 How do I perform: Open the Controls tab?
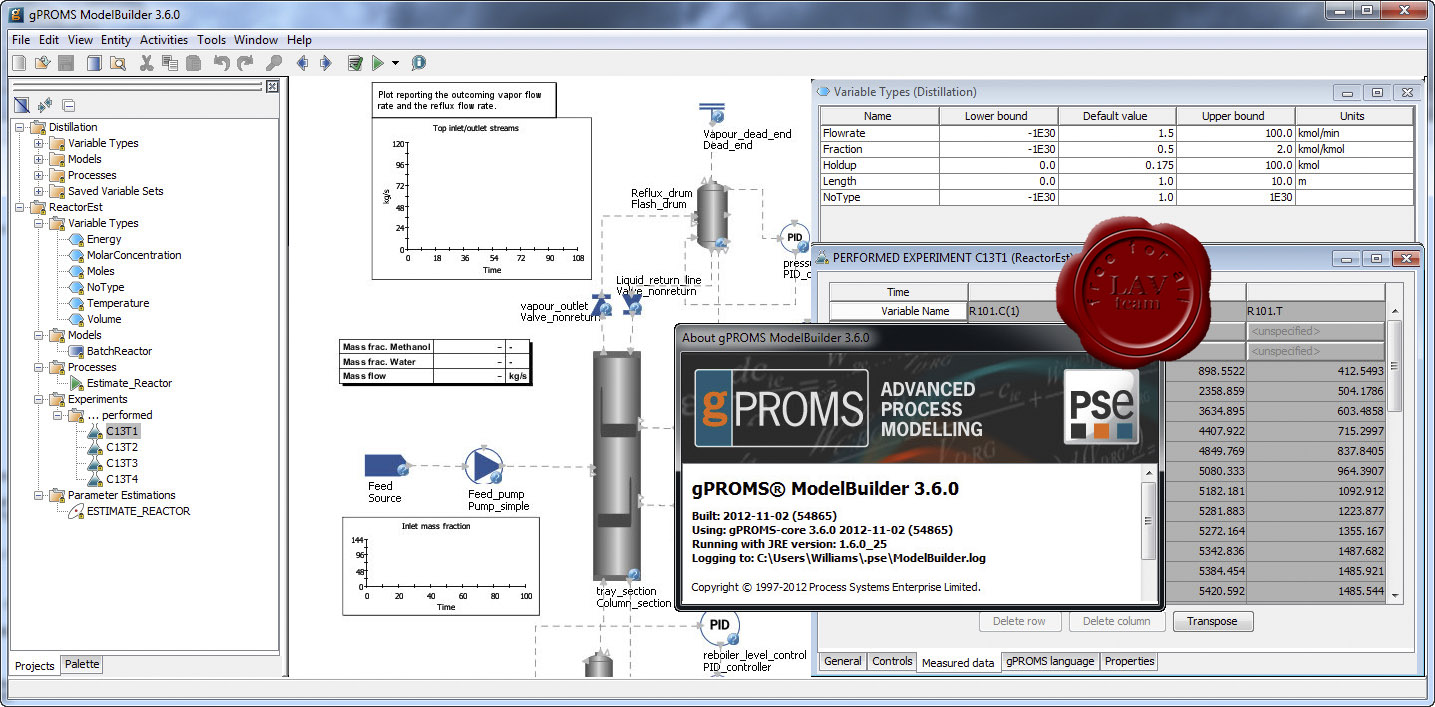point(892,661)
